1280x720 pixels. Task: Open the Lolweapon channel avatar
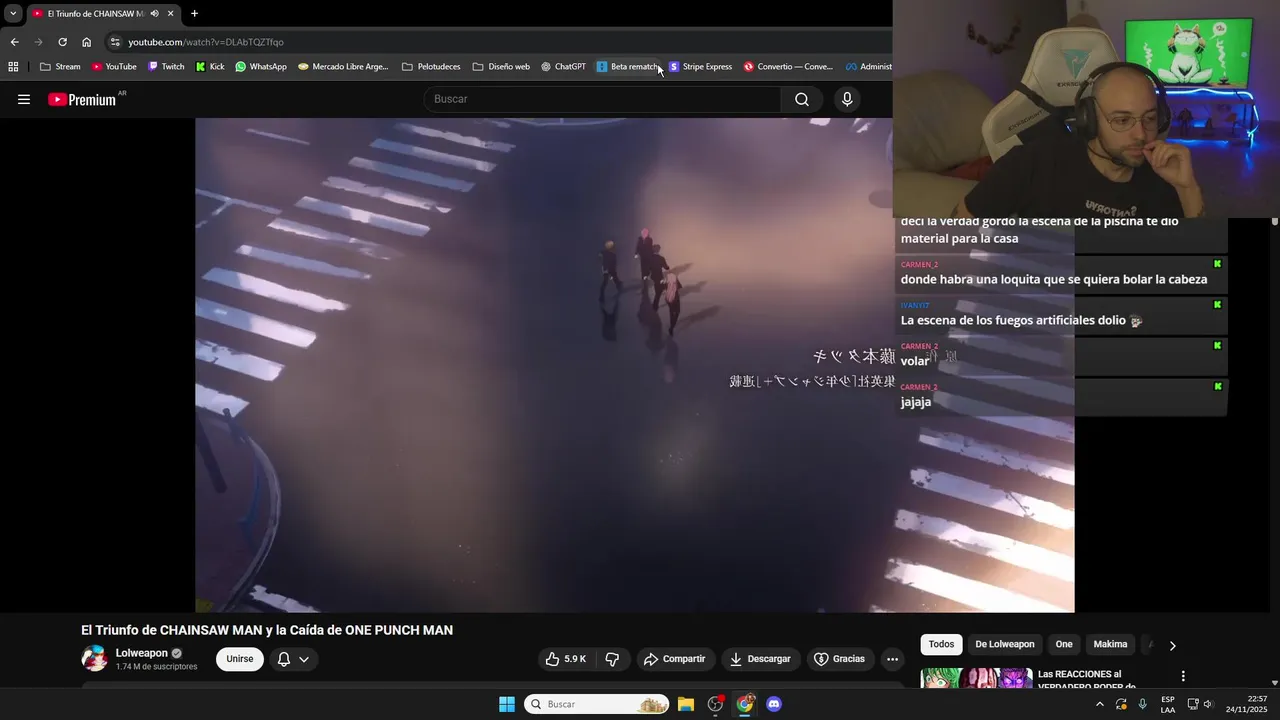pos(94,659)
